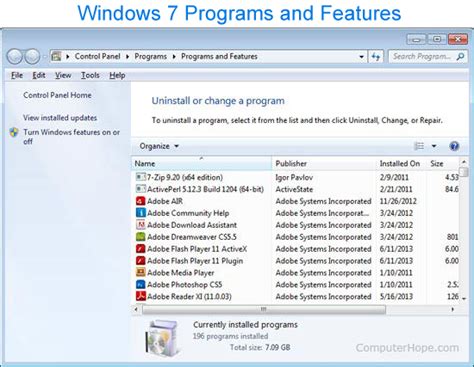The image size is (474, 367).
Task: Click the Control Panel breadcrumb
Action: [97, 56]
